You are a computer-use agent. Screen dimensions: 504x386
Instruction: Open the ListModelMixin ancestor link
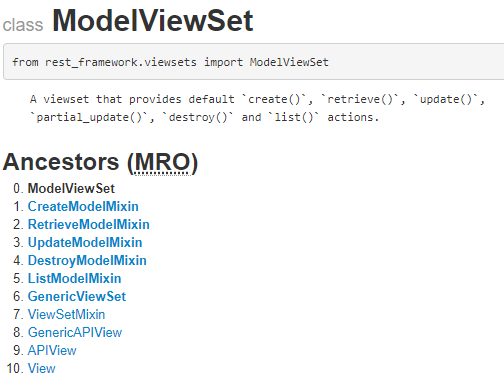pyautogui.click(x=74, y=278)
